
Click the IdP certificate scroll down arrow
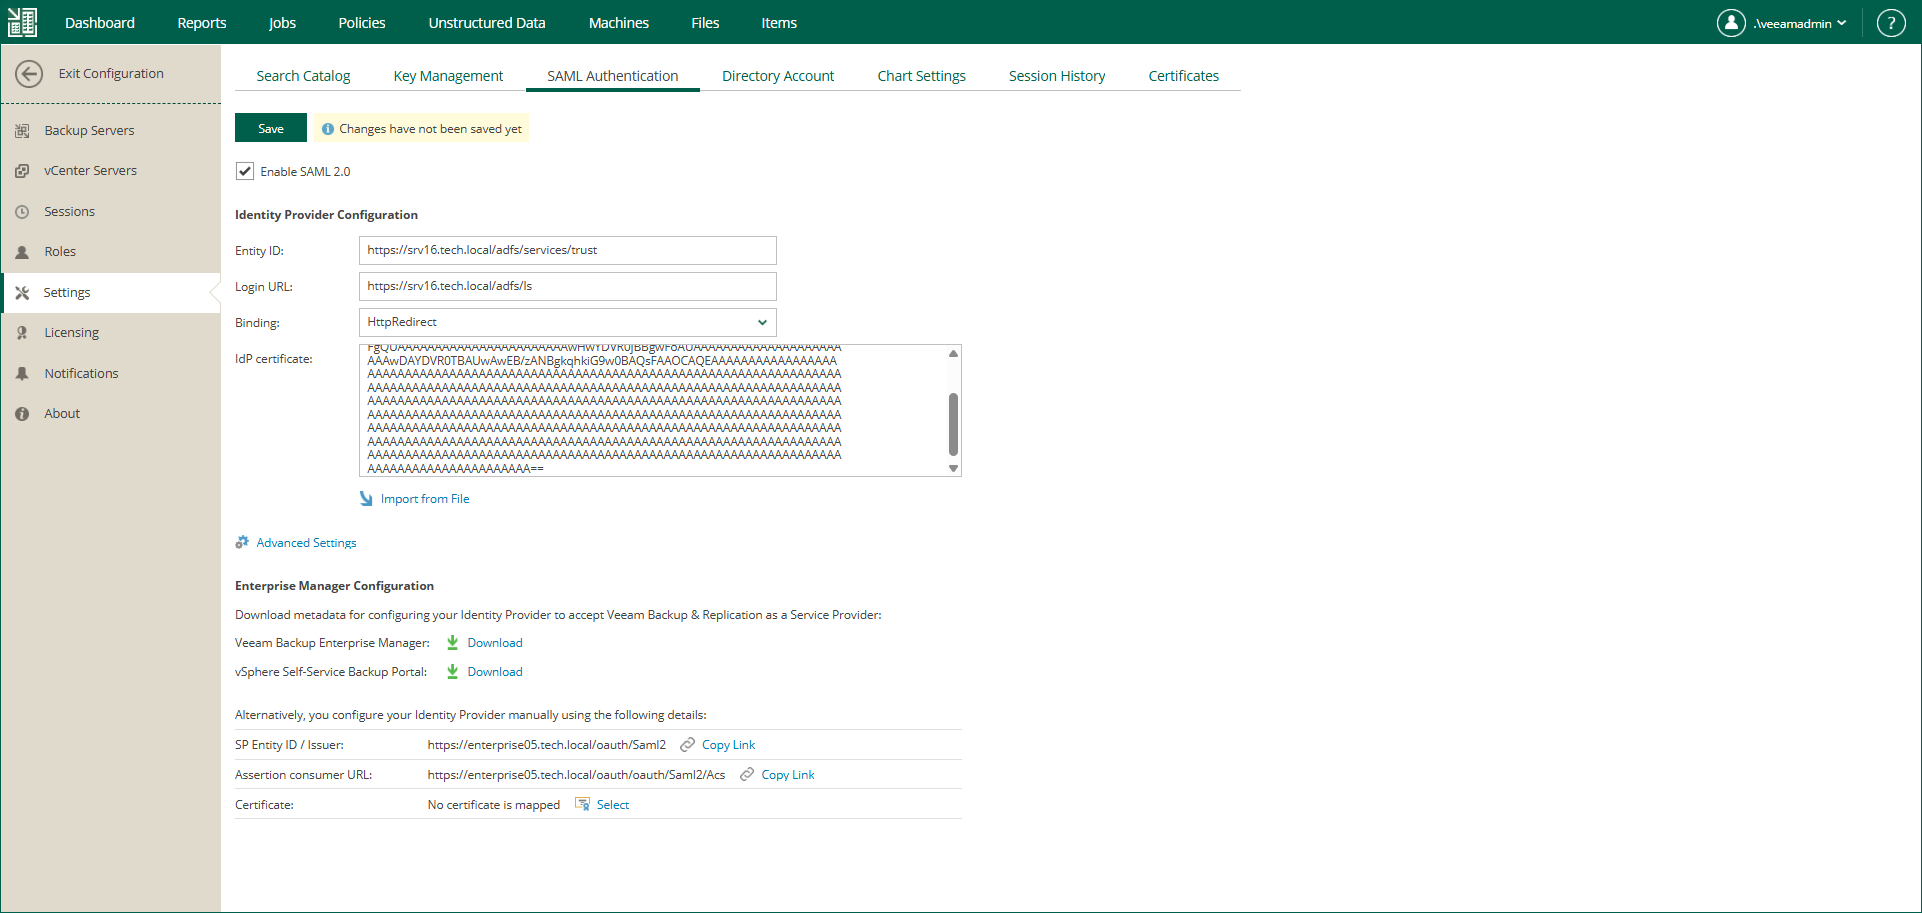[953, 468]
